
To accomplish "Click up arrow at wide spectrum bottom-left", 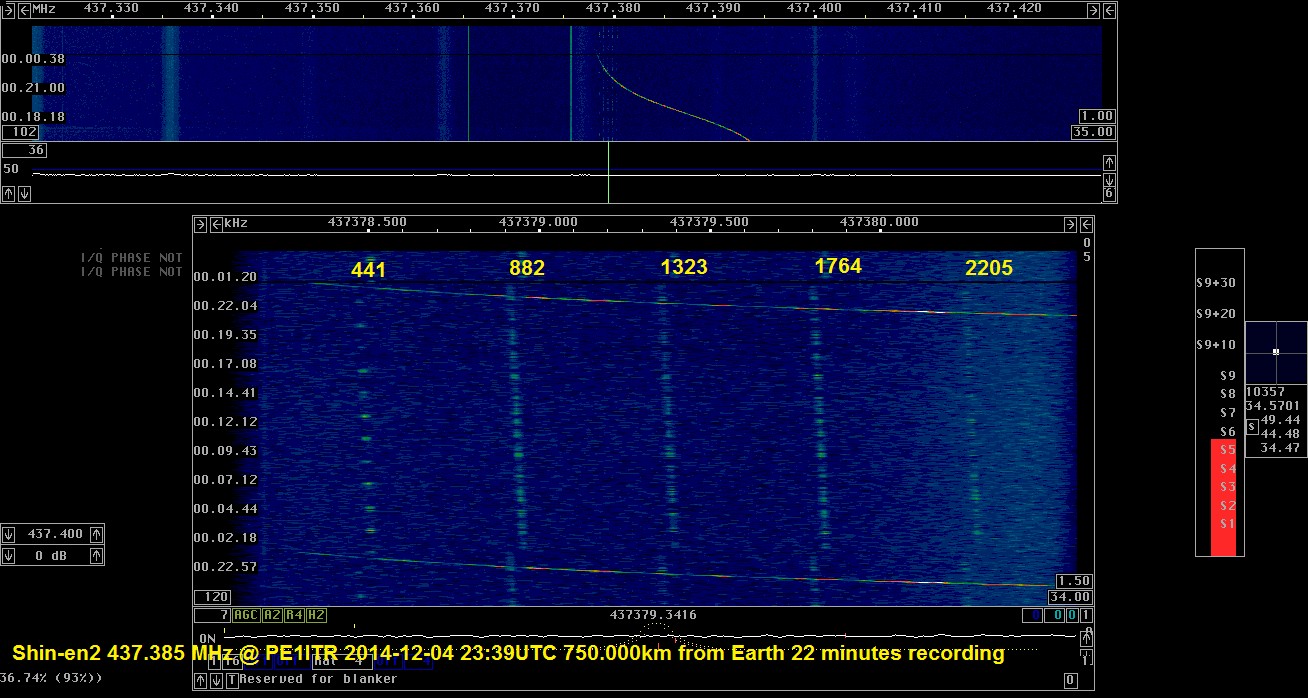I will [9, 194].
